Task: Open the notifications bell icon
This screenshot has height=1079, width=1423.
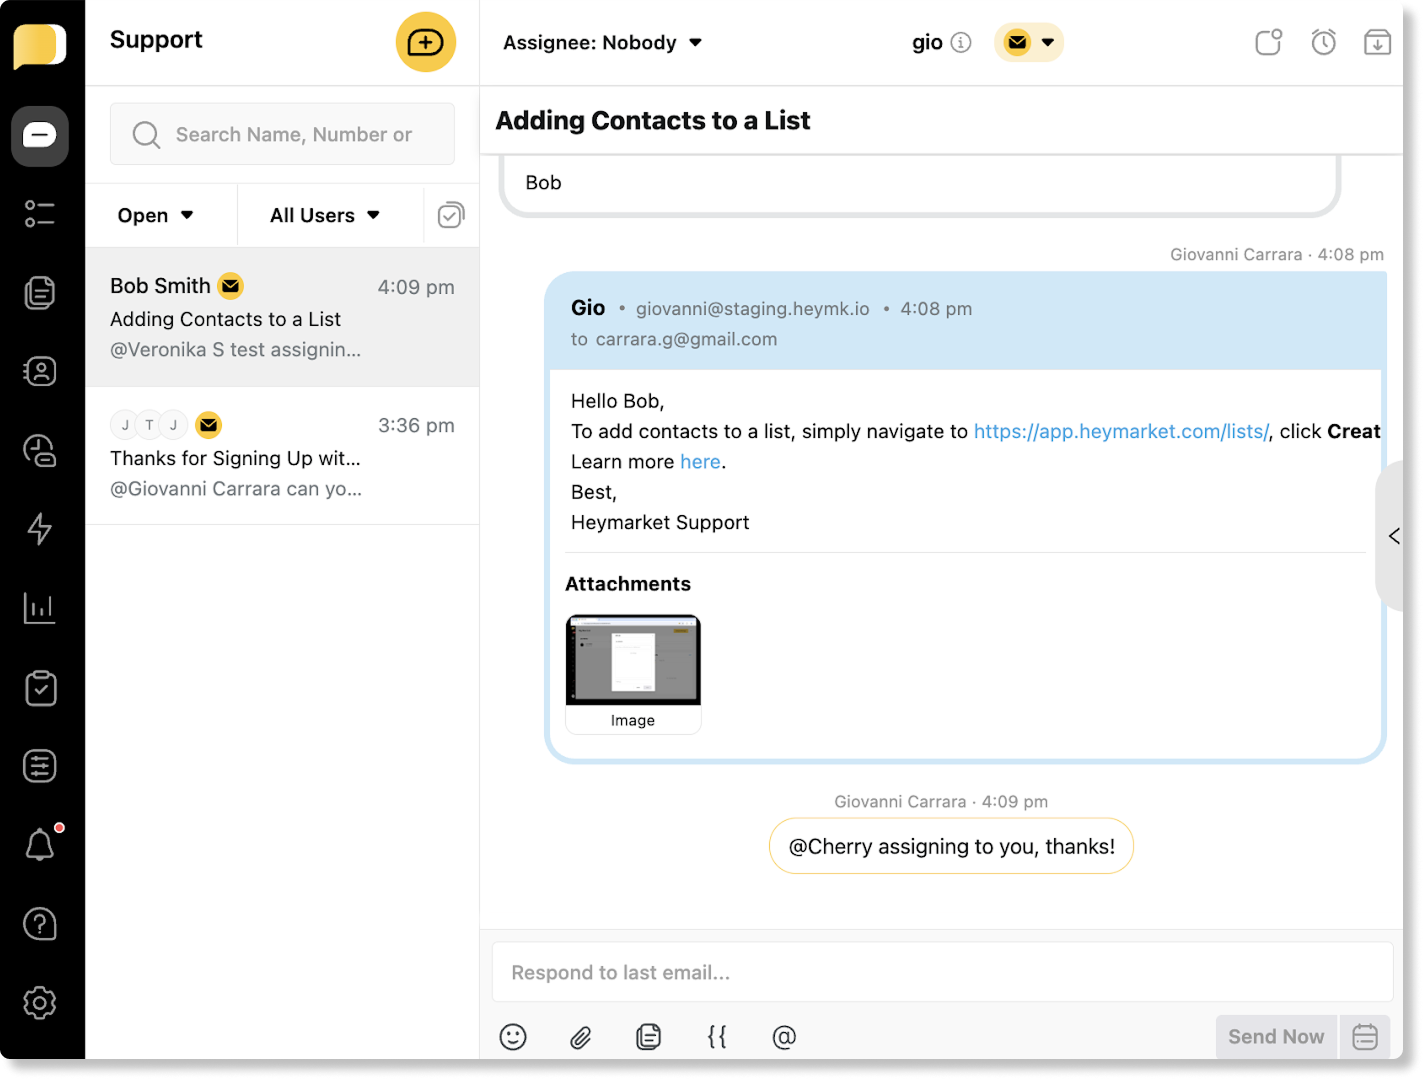Action: [40, 845]
